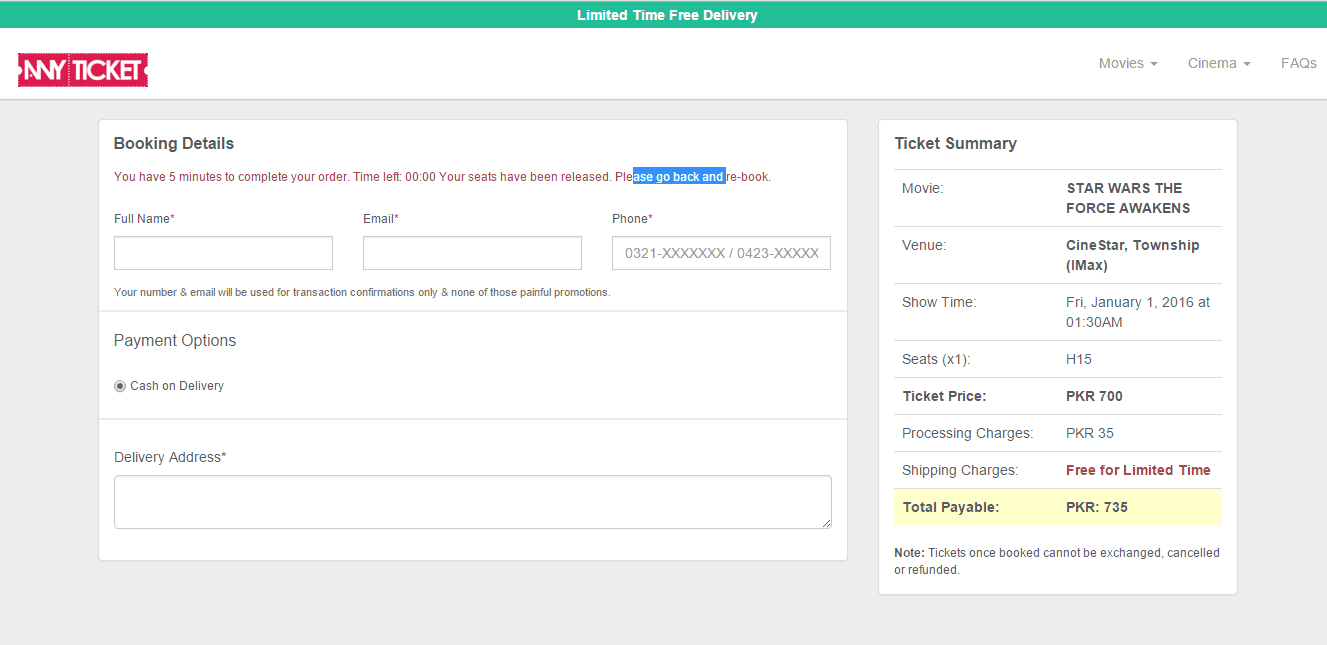Viewport: 1327px width, 645px height.
Task: Click inside the Email input field
Action: pos(471,253)
